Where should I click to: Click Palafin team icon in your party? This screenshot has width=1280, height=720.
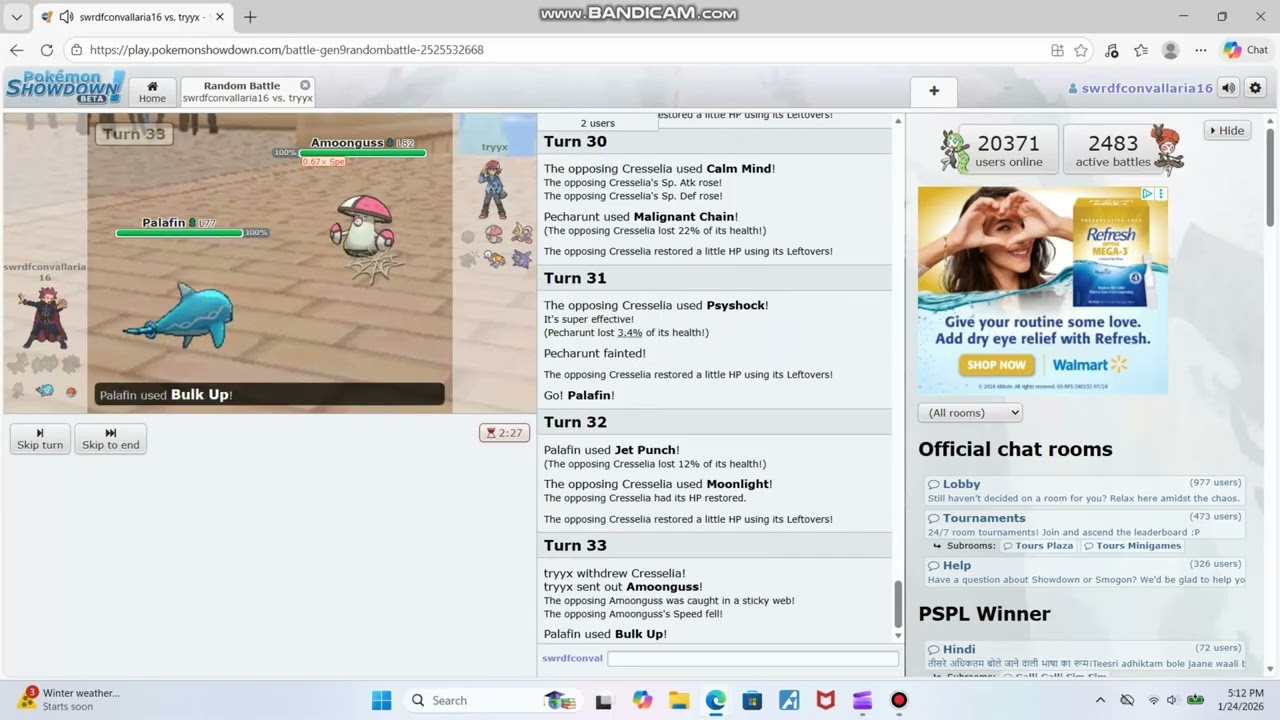pyautogui.click(x=45, y=390)
